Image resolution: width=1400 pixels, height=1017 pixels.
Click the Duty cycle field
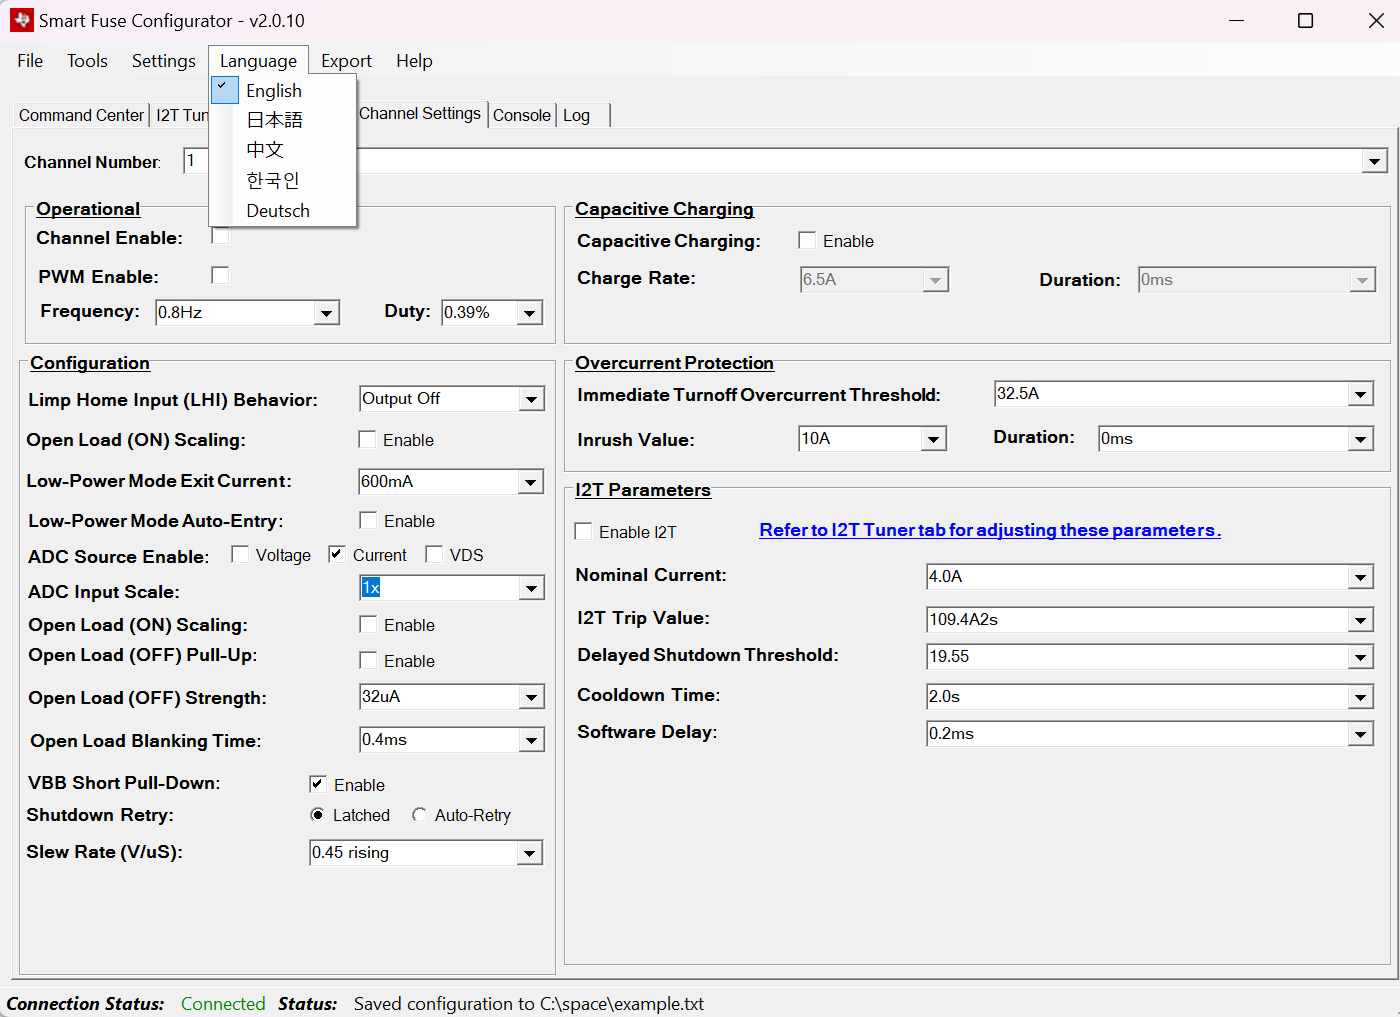[478, 312]
